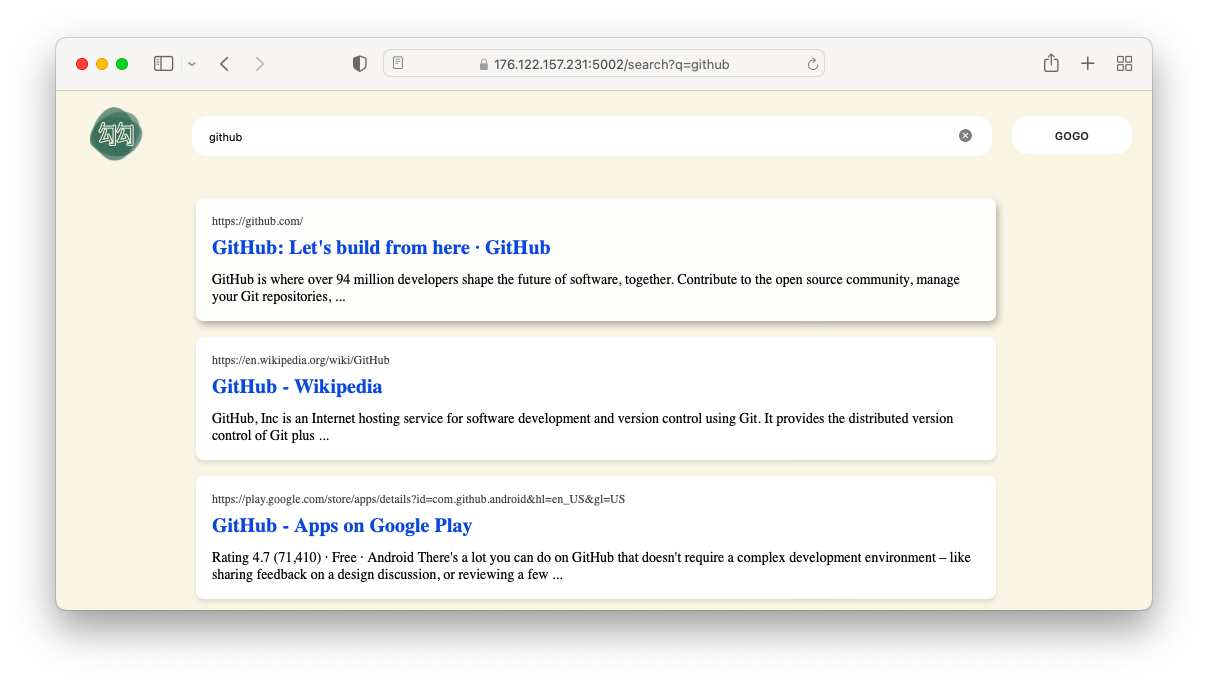Clear the search box with the X icon
The height and width of the screenshot is (684, 1208).
[x=965, y=136]
